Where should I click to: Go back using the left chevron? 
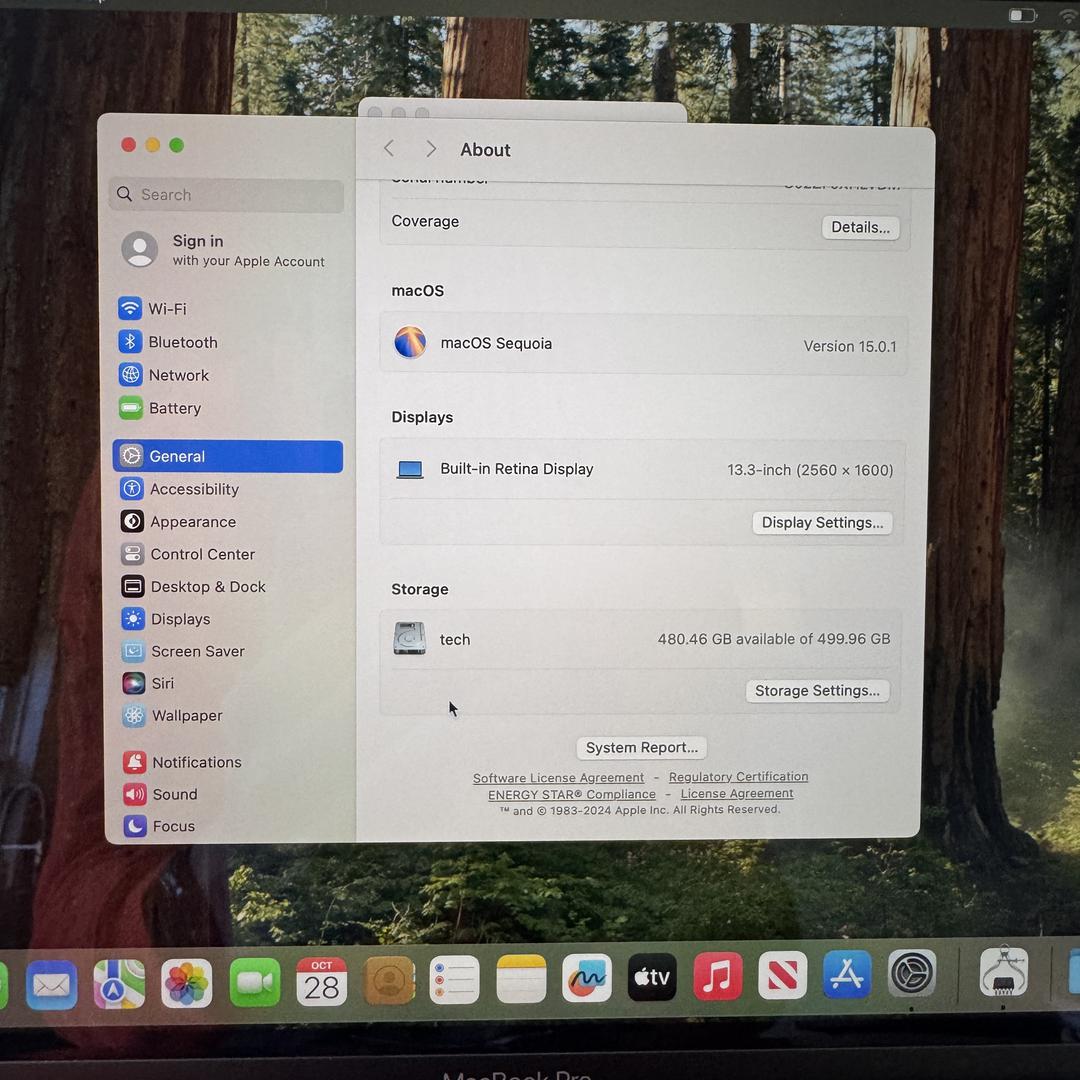[389, 148]
